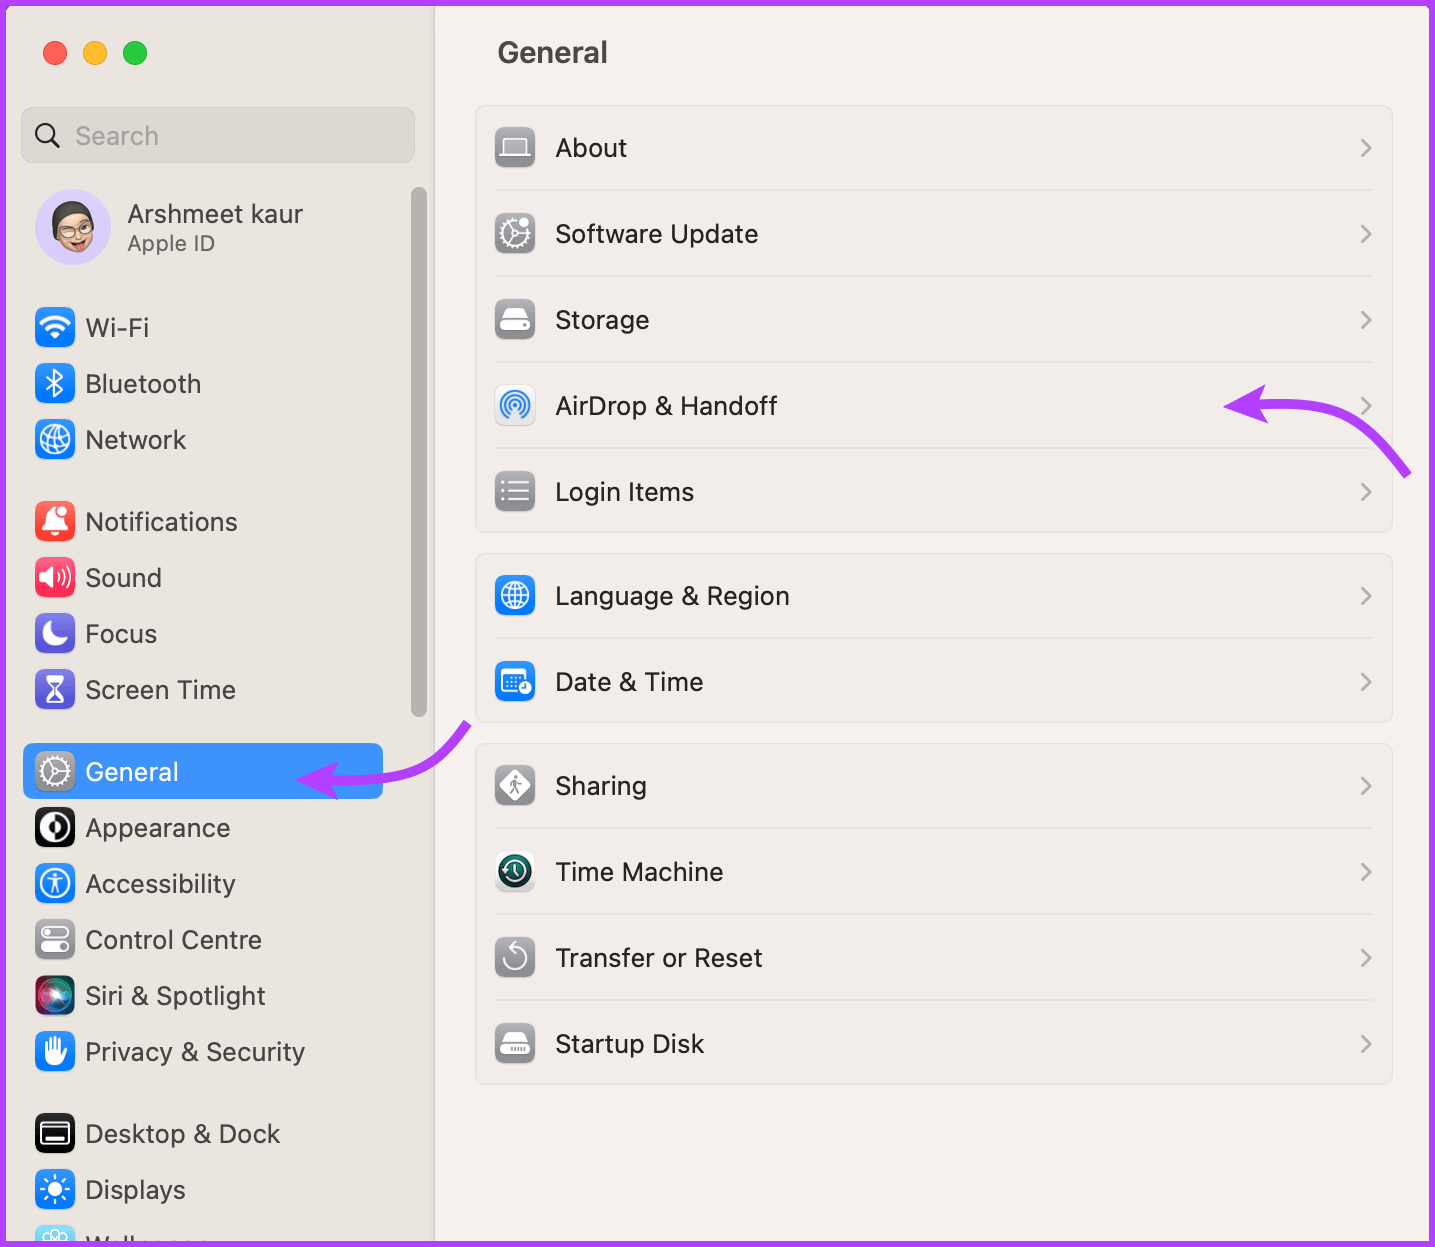Expand the Sharing row chevron
1435x1247 pixels.
pos(1366,786)
